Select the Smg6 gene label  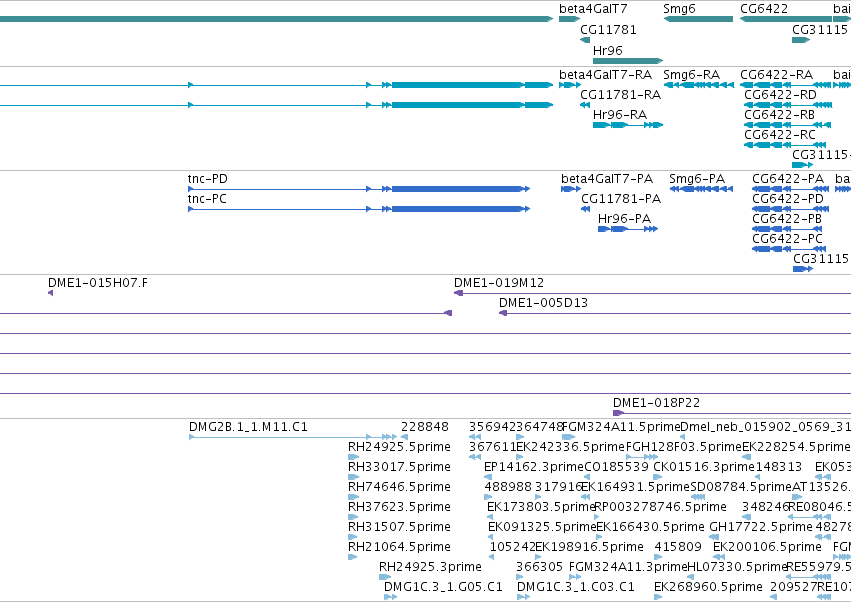click(679, 9)
